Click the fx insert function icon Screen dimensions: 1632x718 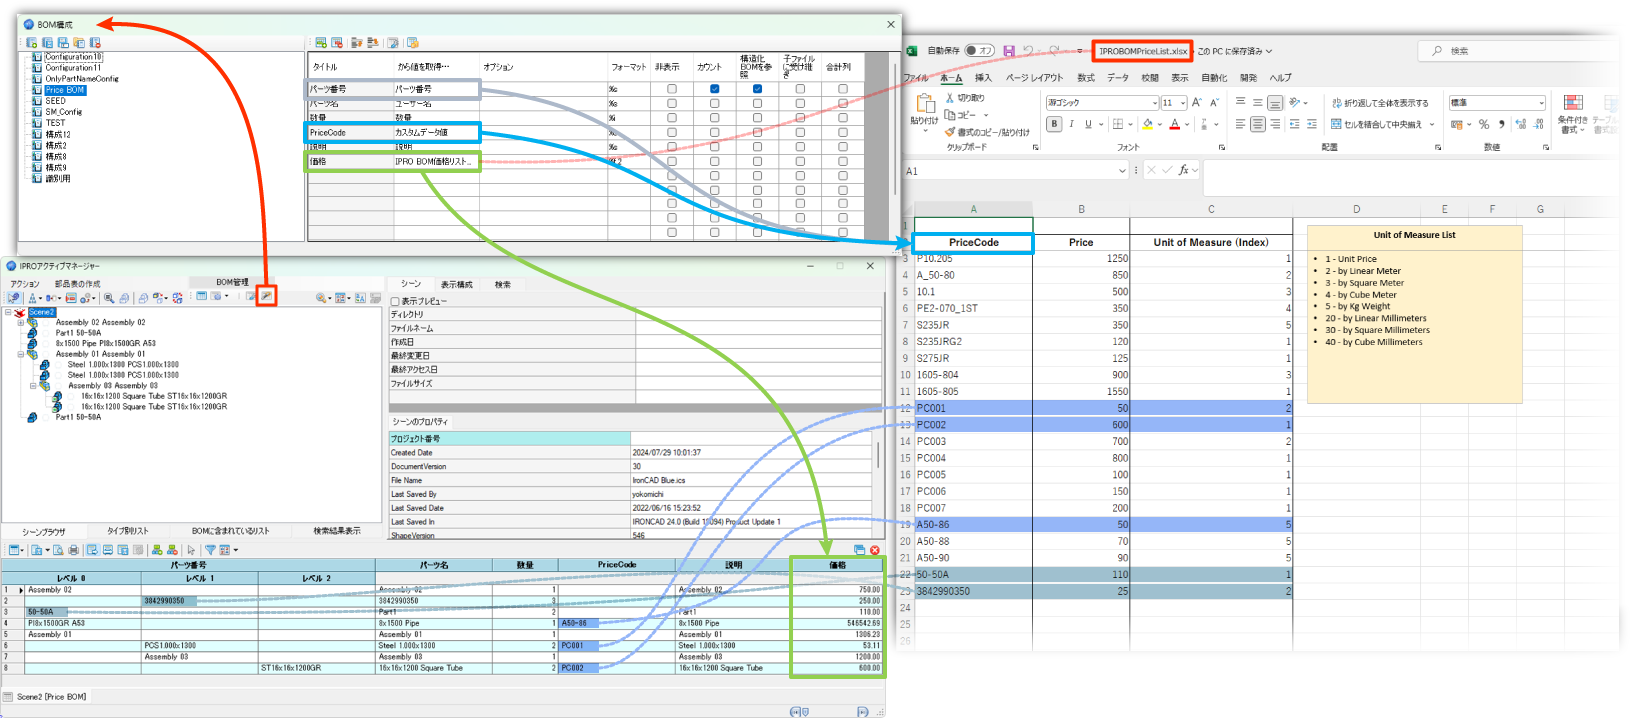(1184, 170)
